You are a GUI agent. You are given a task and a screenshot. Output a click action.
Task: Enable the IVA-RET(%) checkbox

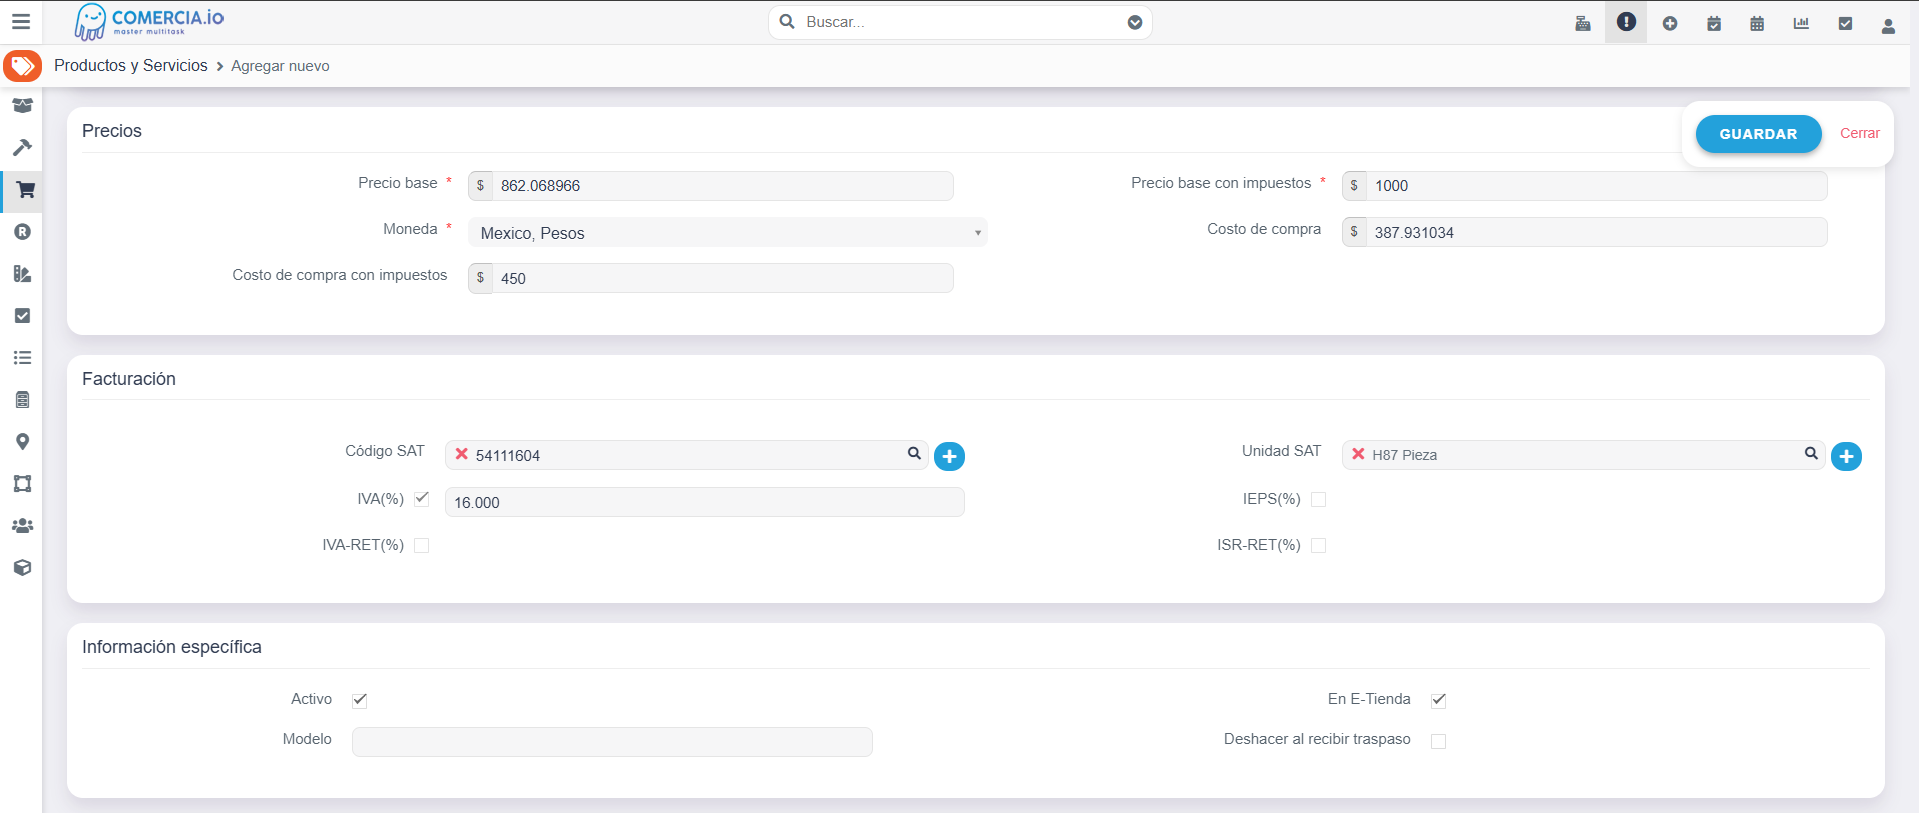[x=421, y=545]
